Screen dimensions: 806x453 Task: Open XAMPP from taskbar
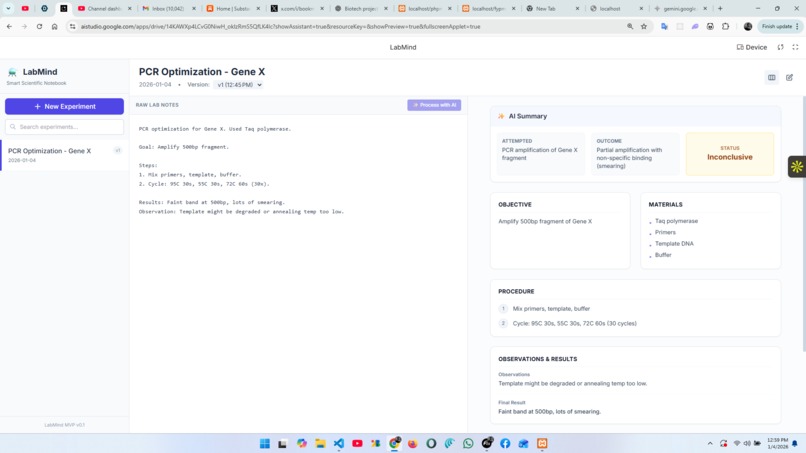click(542, 443)
